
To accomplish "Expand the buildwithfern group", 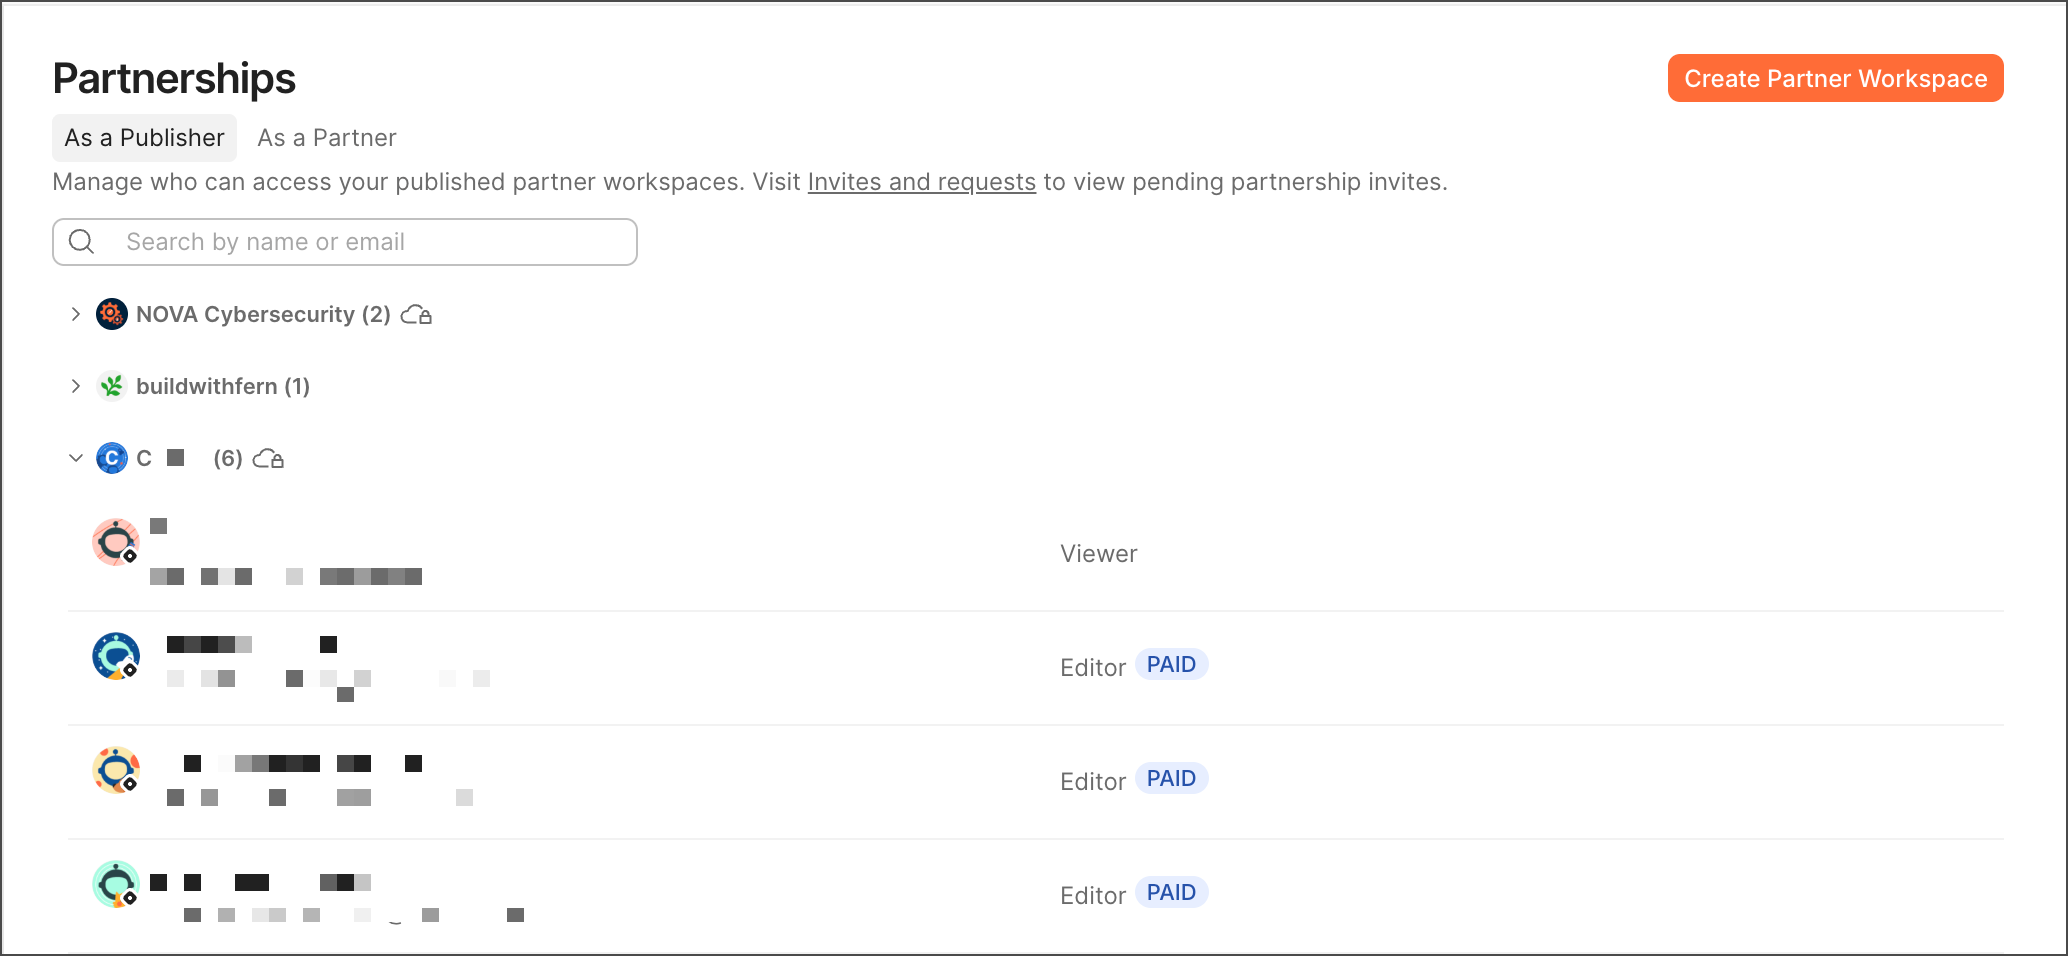I will 76,386.
